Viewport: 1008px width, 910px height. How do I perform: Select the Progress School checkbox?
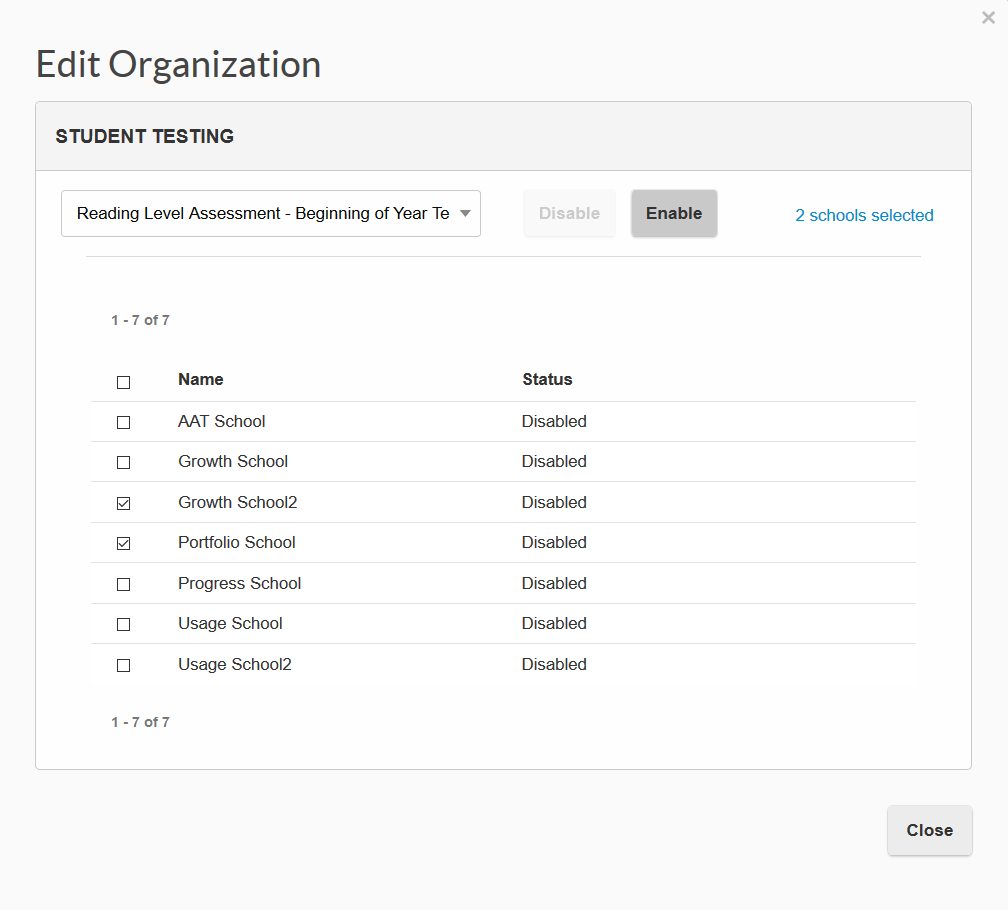[123, 584]
